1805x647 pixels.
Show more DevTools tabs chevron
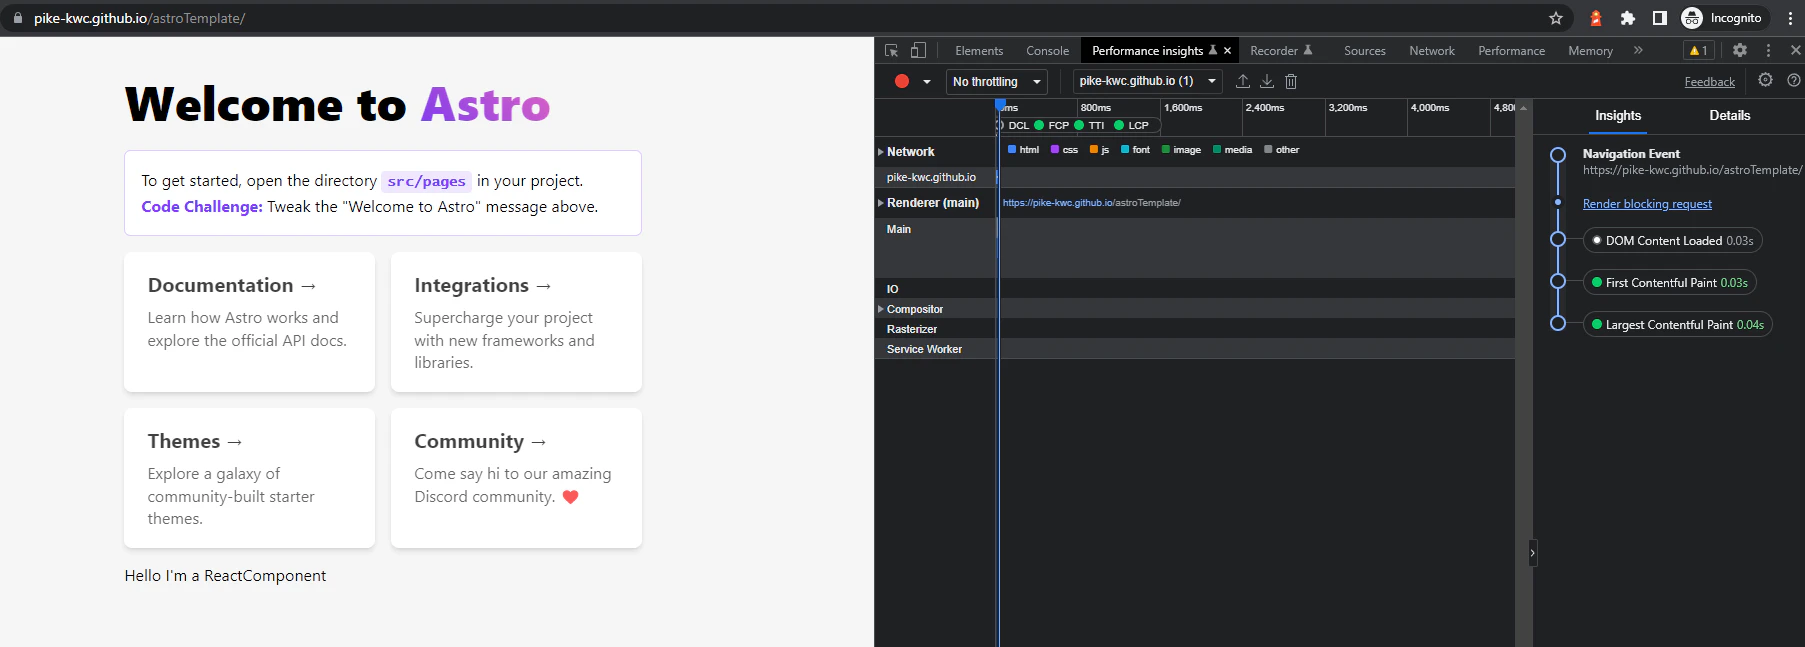point(1638,50)
